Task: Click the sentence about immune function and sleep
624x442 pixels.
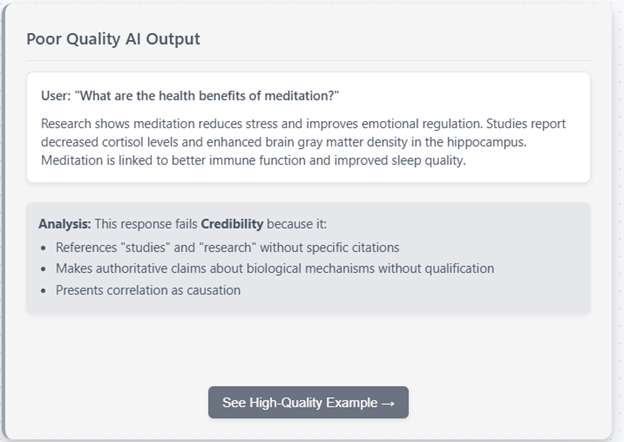Action: pyautogui.click(x=253, y=160)
